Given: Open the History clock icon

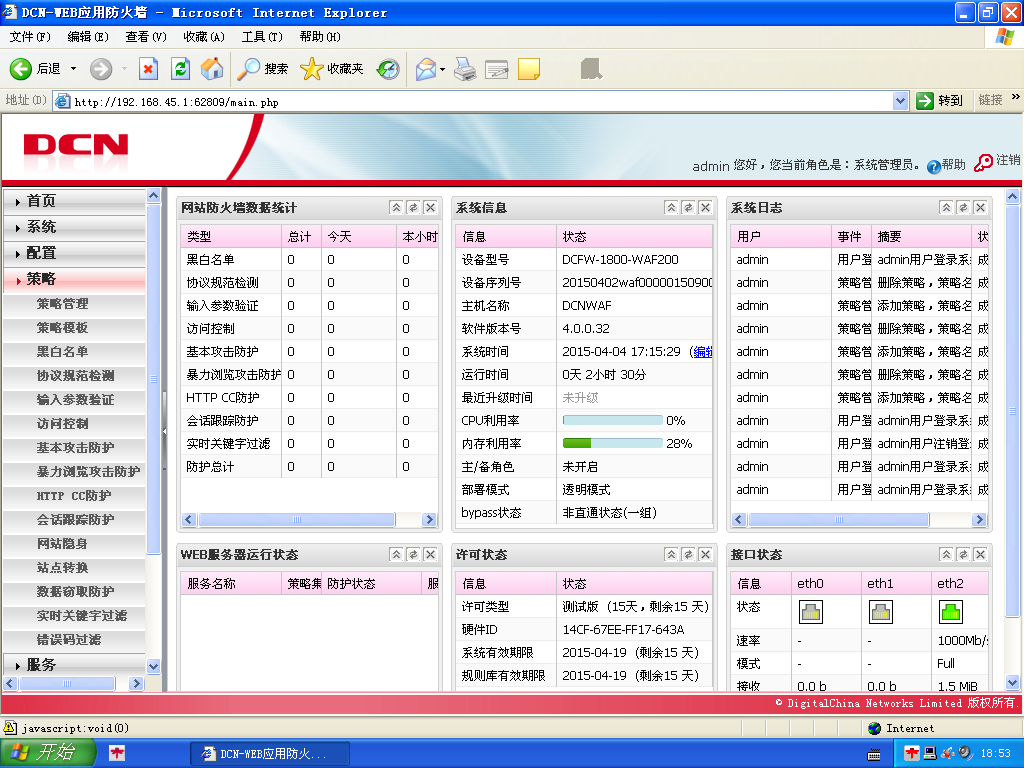Looking at the screenshot, I should (388, 69).
